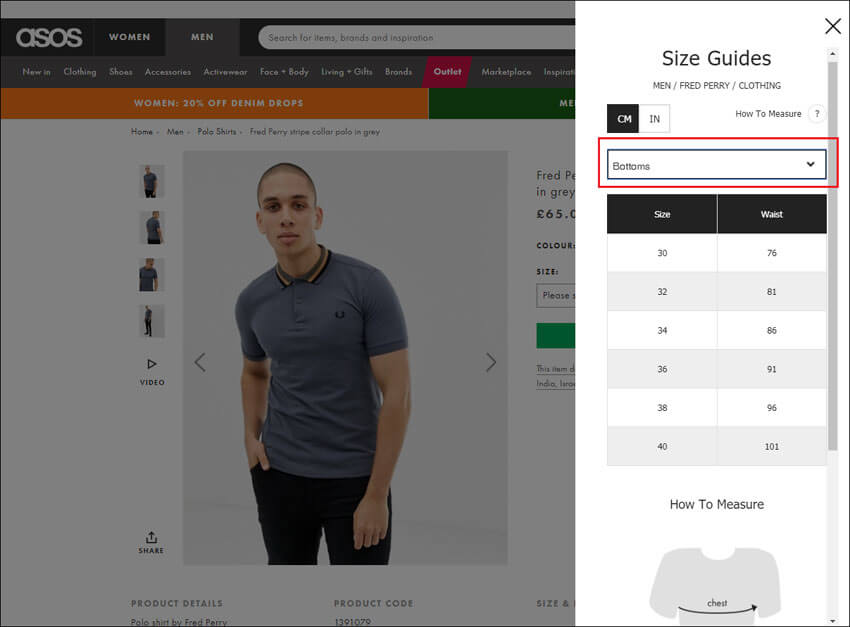The height and width of the screenshot is (627, 850).
Task: Open the Clothing menu
Action: click(80, 72)
